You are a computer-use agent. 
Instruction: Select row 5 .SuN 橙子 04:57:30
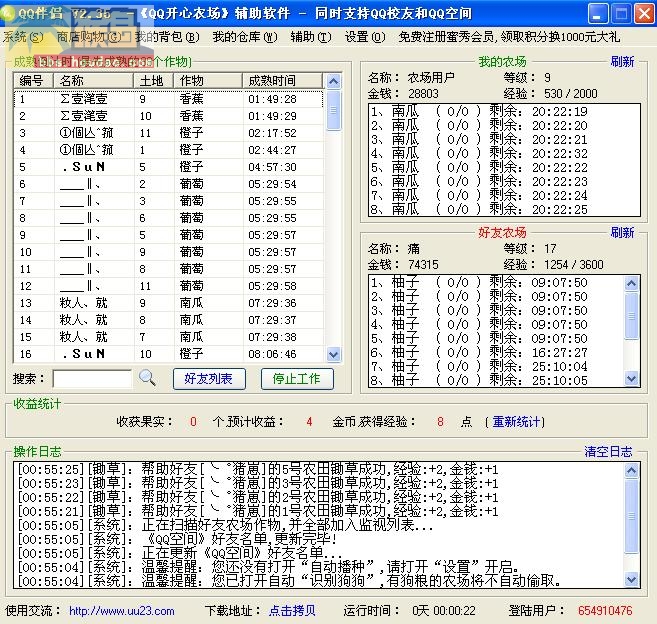(168, 167)
